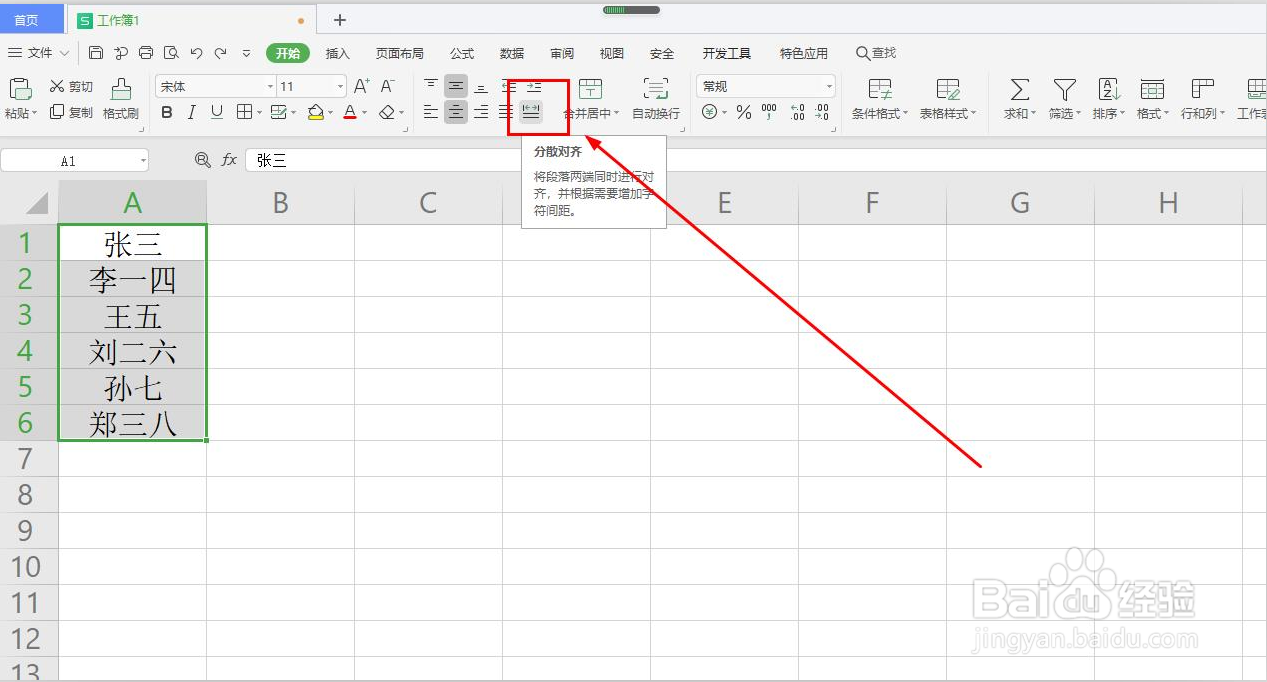
Task: Switch to the 公式 tab
Action: click(462, 53)
